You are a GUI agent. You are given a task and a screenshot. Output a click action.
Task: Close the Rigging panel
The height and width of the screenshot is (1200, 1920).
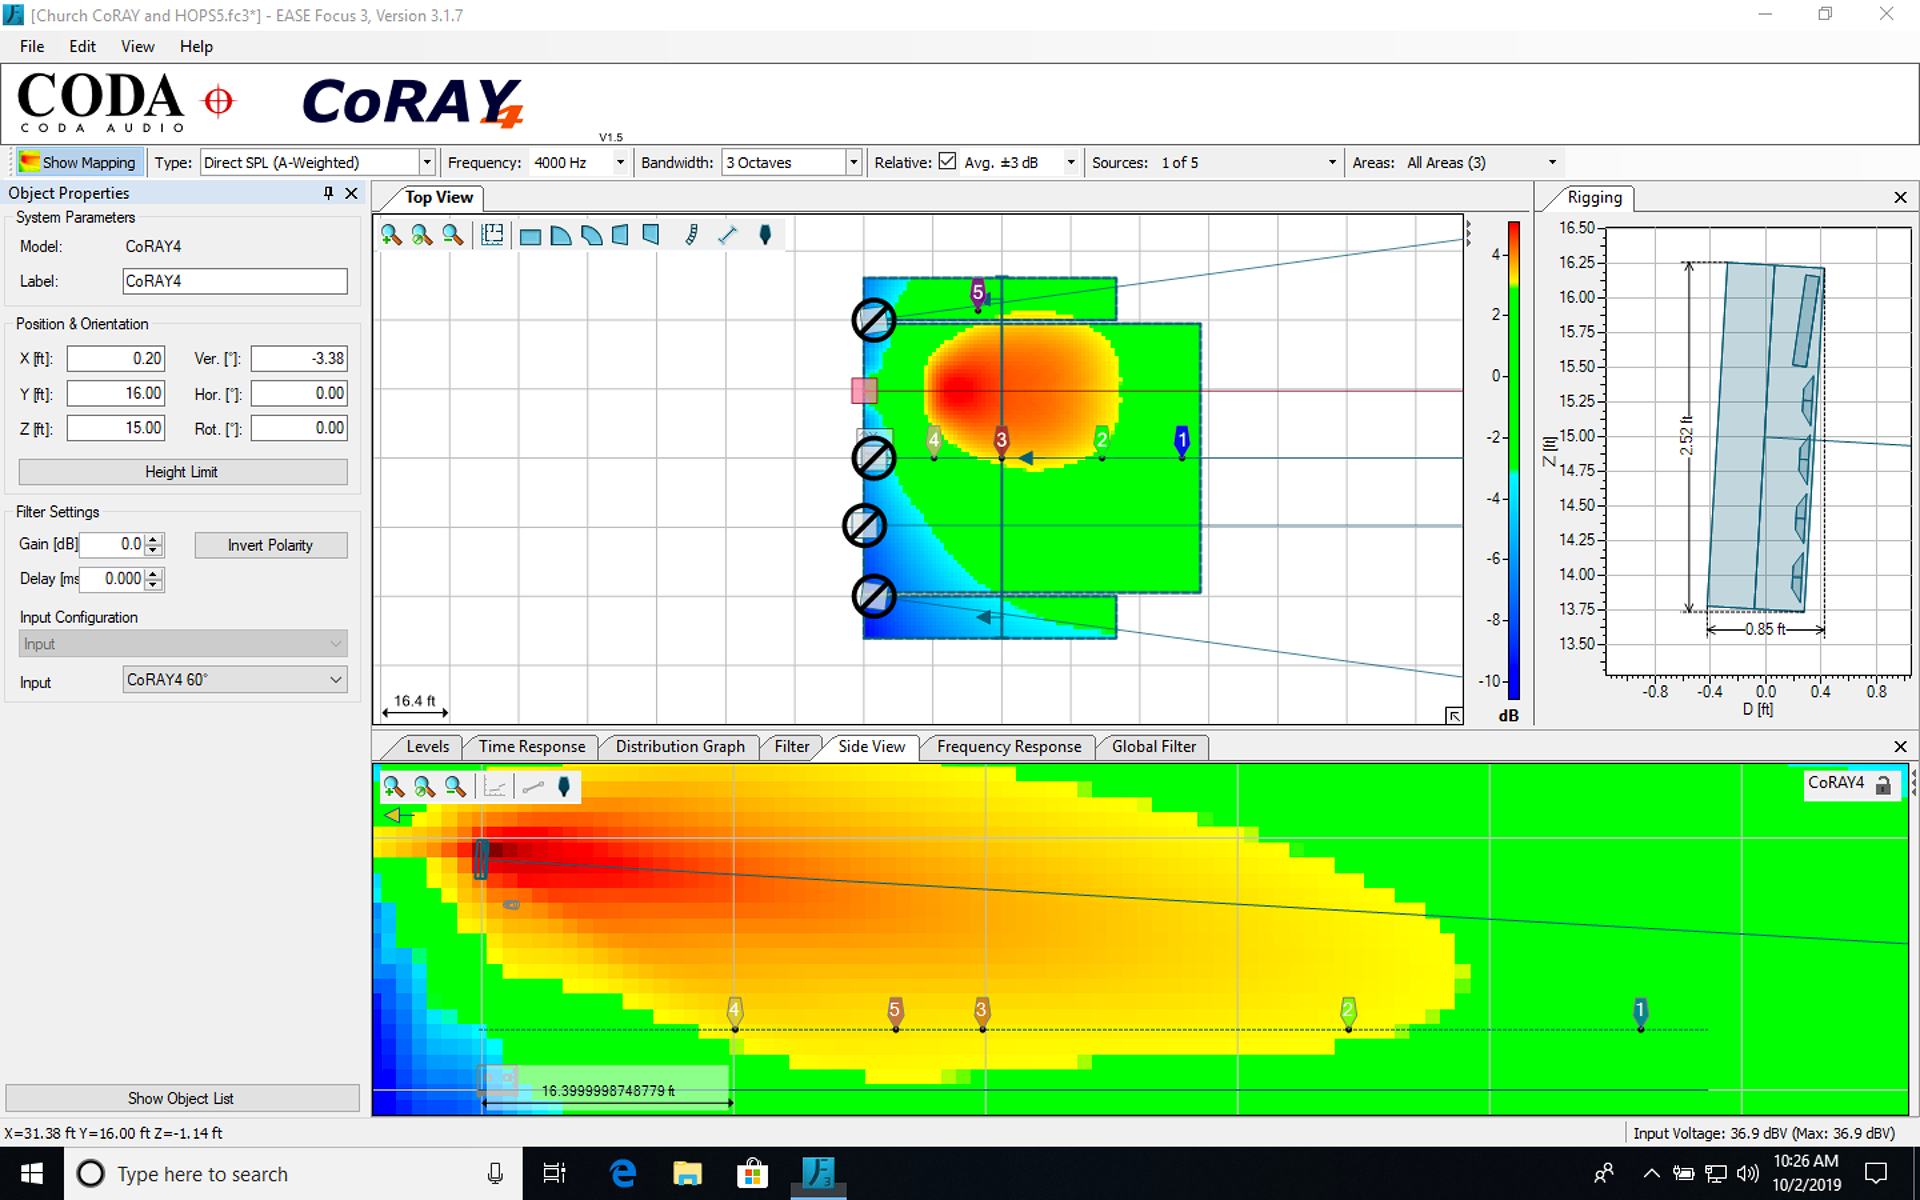[1900, 198]
